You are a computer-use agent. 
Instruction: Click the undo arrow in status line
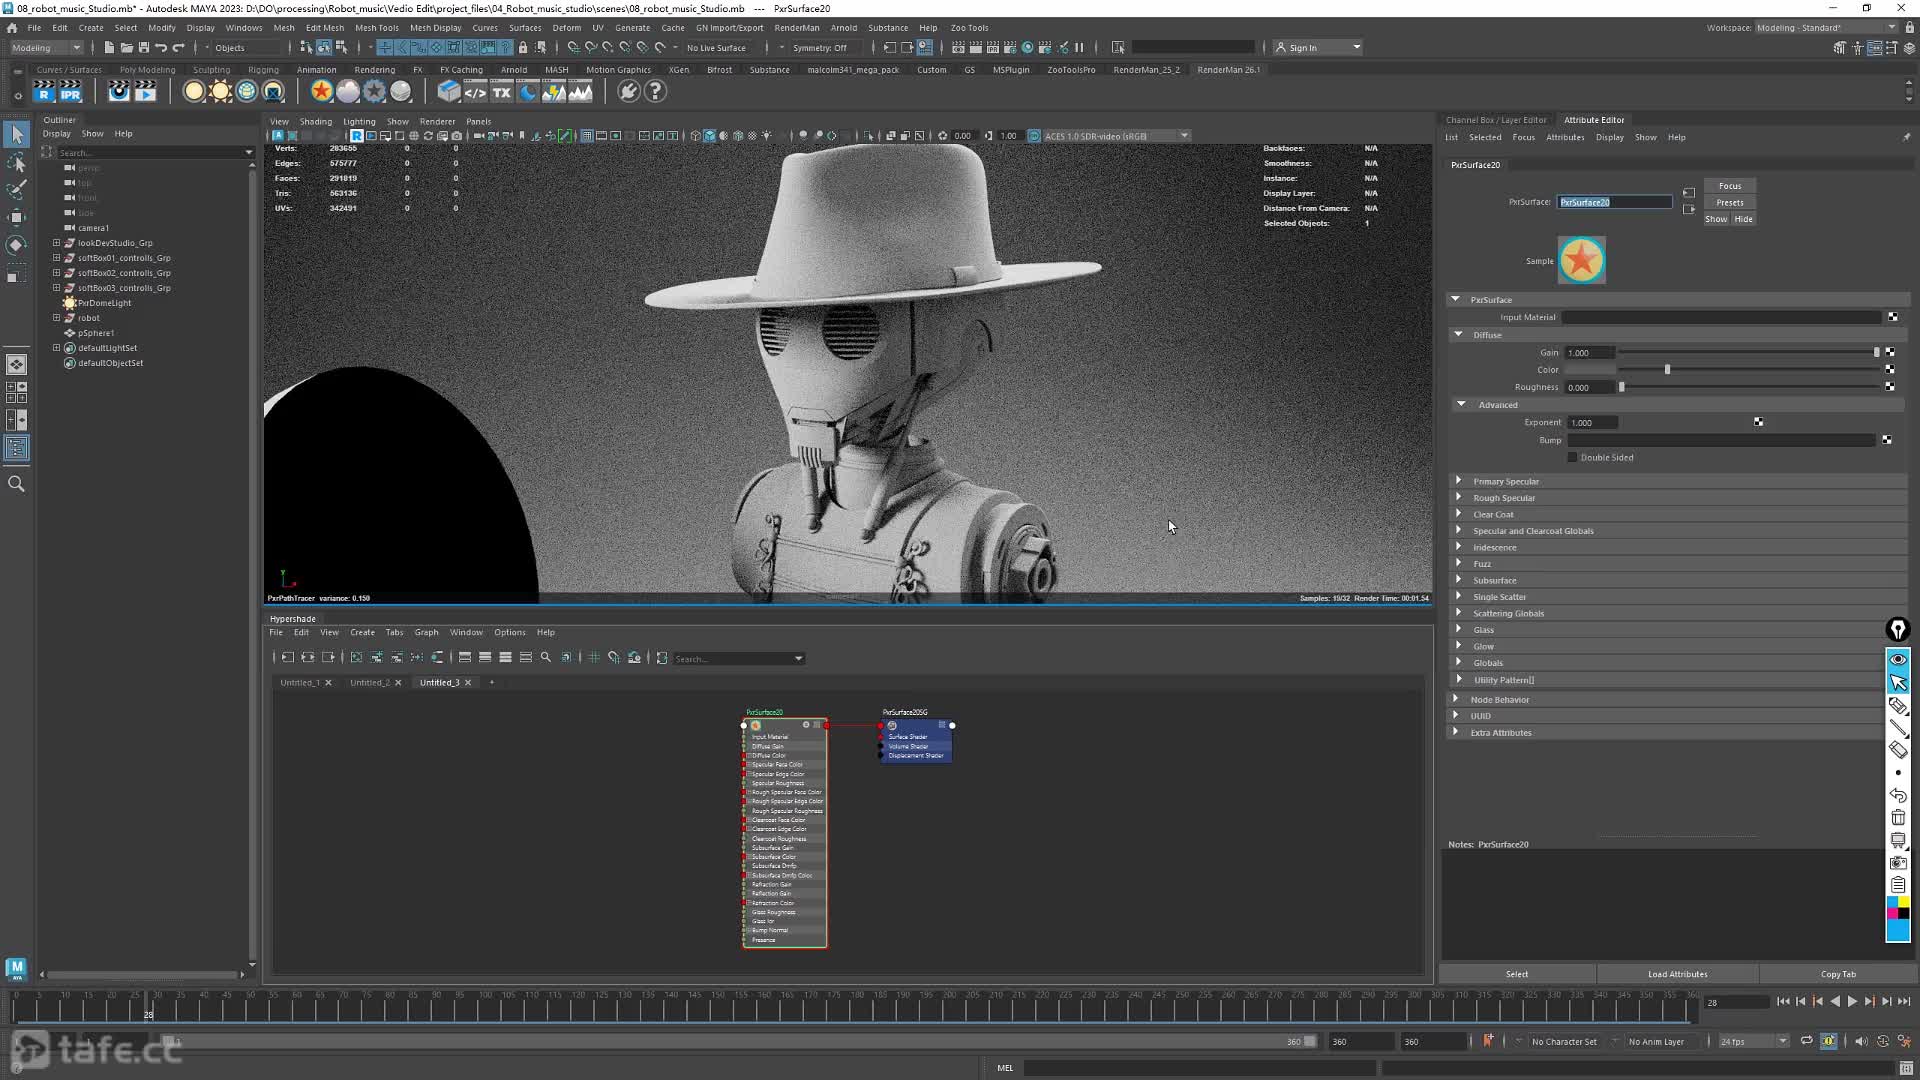point(161,48)
